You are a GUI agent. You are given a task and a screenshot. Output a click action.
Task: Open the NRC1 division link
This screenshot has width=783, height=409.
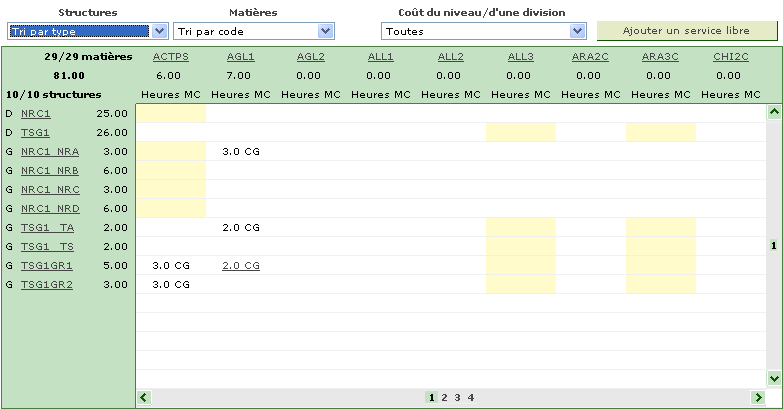click(35, 113)
